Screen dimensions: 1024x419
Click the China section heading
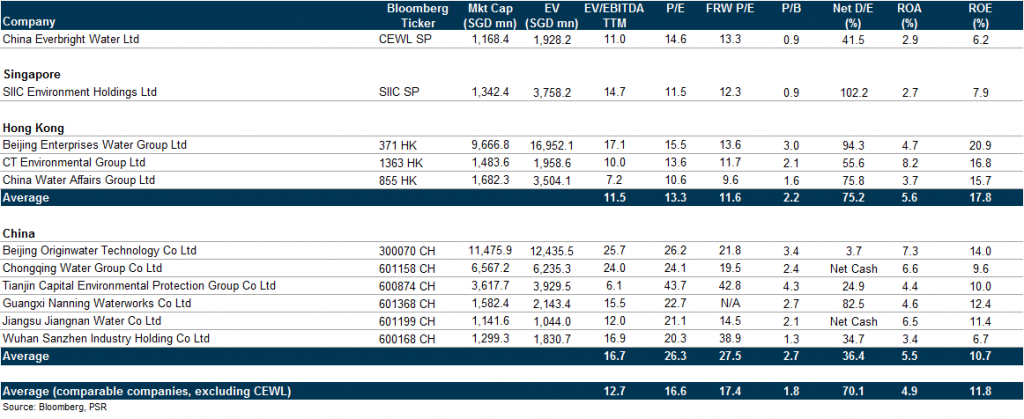point(19,233)
